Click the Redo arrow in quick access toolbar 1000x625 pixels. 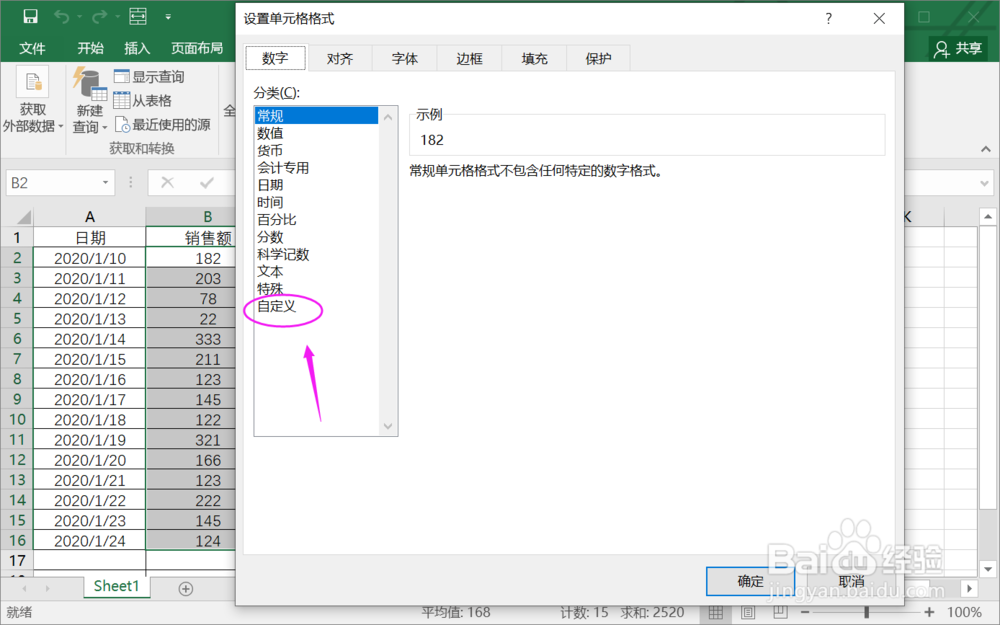pyautogui.click(x=99, y=17)
